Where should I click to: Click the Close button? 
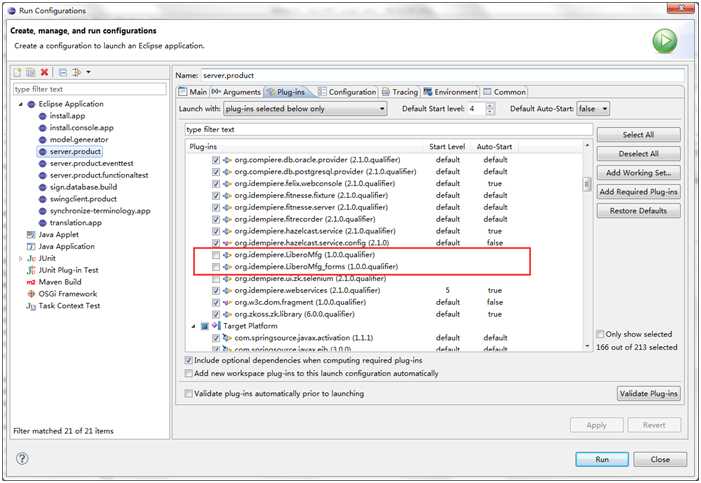(660, 459)
